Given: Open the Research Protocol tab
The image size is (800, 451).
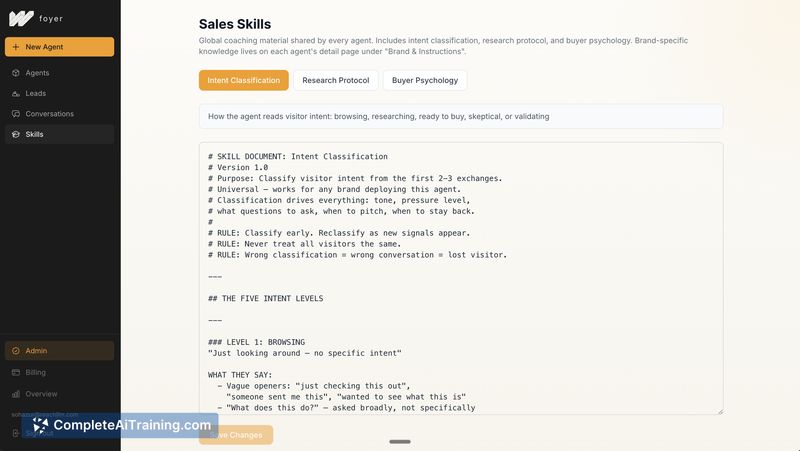Looking at the screenshot, I should (x=335, y=80).
